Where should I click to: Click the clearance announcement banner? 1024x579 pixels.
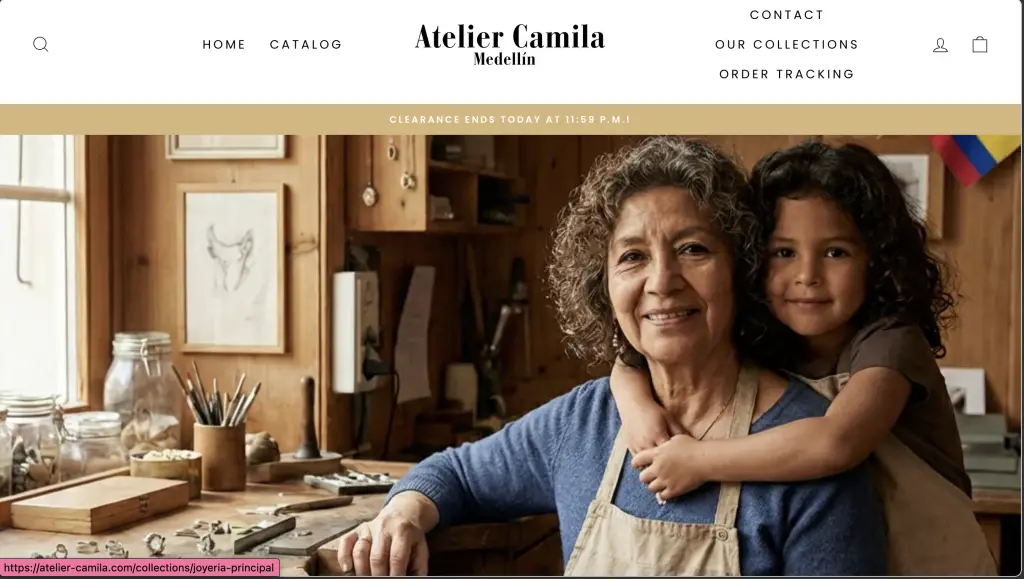510,119
